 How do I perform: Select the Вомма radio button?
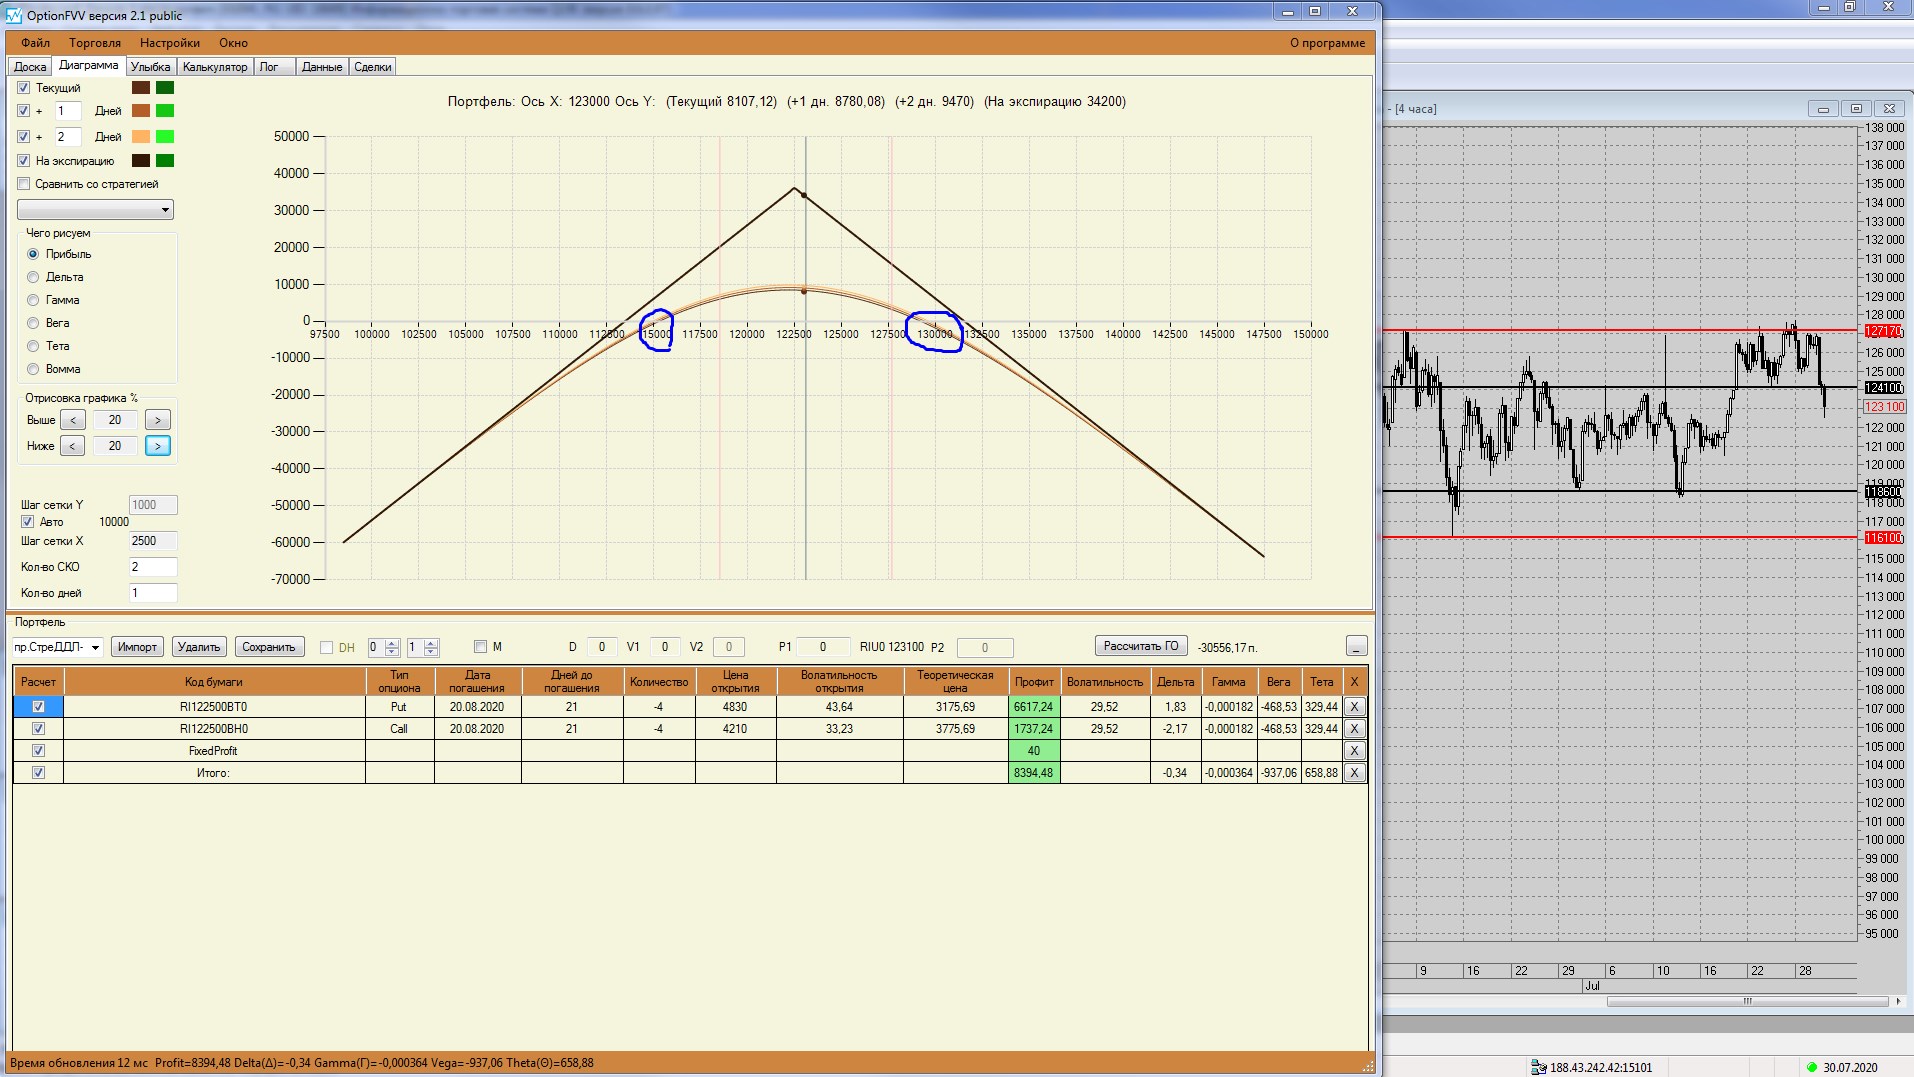[x=33, y=369]
